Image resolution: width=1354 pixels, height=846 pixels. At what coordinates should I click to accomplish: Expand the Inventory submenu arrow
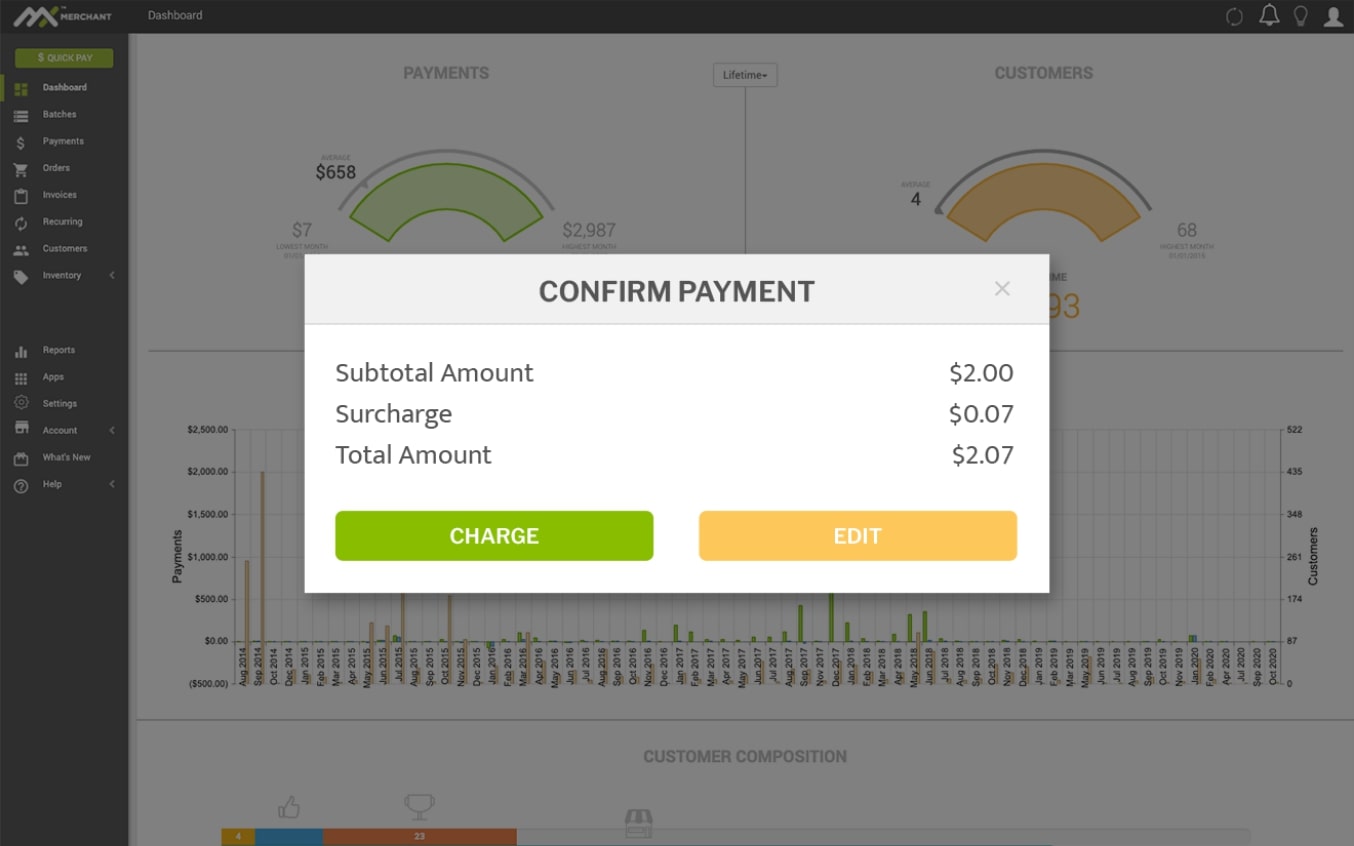click(x=112, y=276)
